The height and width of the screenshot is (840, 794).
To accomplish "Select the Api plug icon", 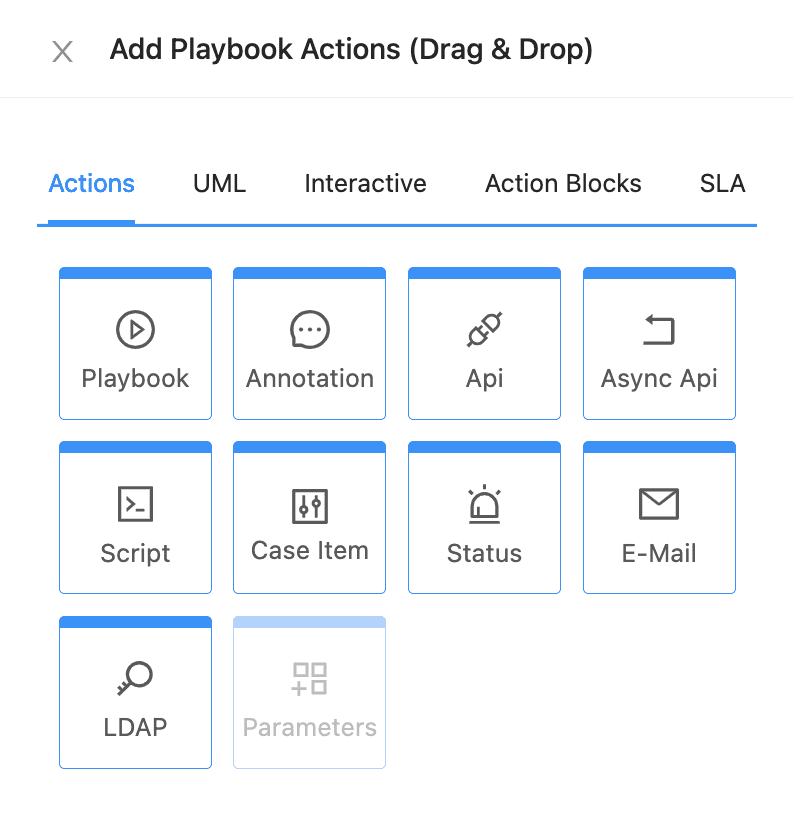I will point(484,330).
